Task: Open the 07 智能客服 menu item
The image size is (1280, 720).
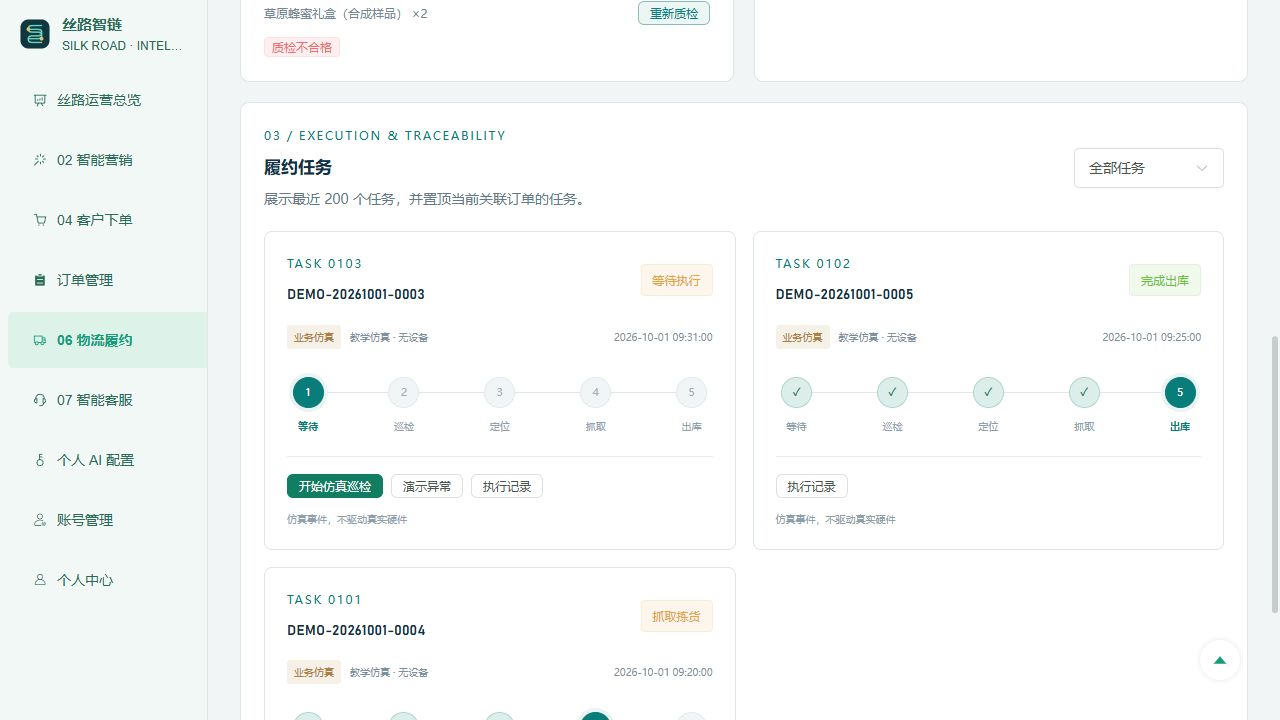Action: pyautogui.click(x=107, y=400)
